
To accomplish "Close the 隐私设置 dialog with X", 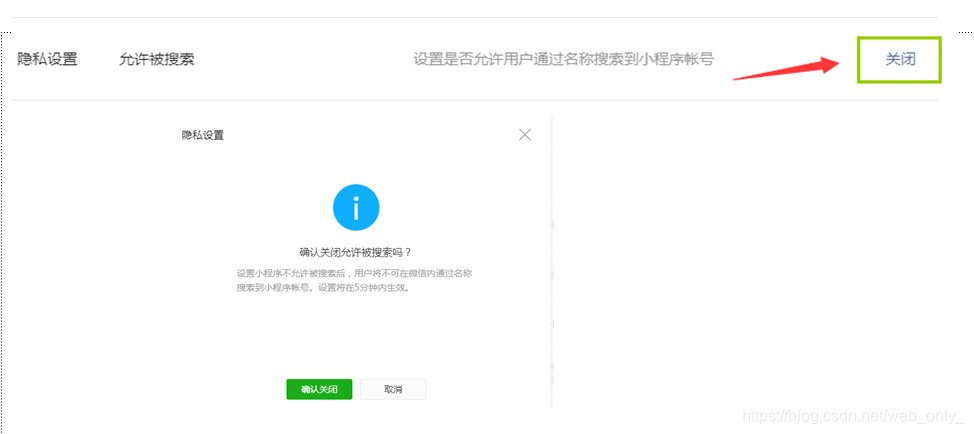I will coord(525,135).
